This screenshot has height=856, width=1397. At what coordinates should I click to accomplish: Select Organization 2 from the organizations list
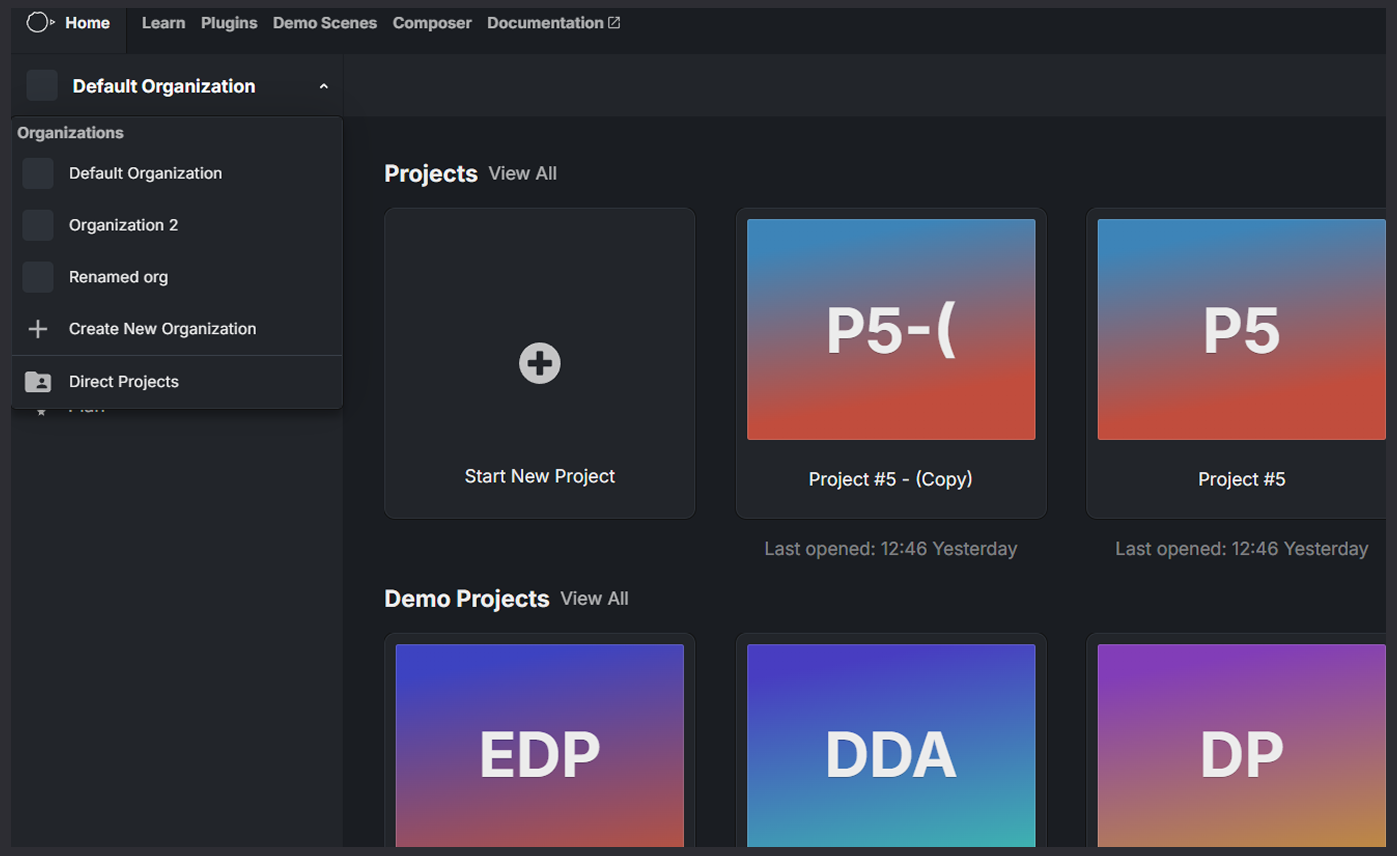pos(123,225)
